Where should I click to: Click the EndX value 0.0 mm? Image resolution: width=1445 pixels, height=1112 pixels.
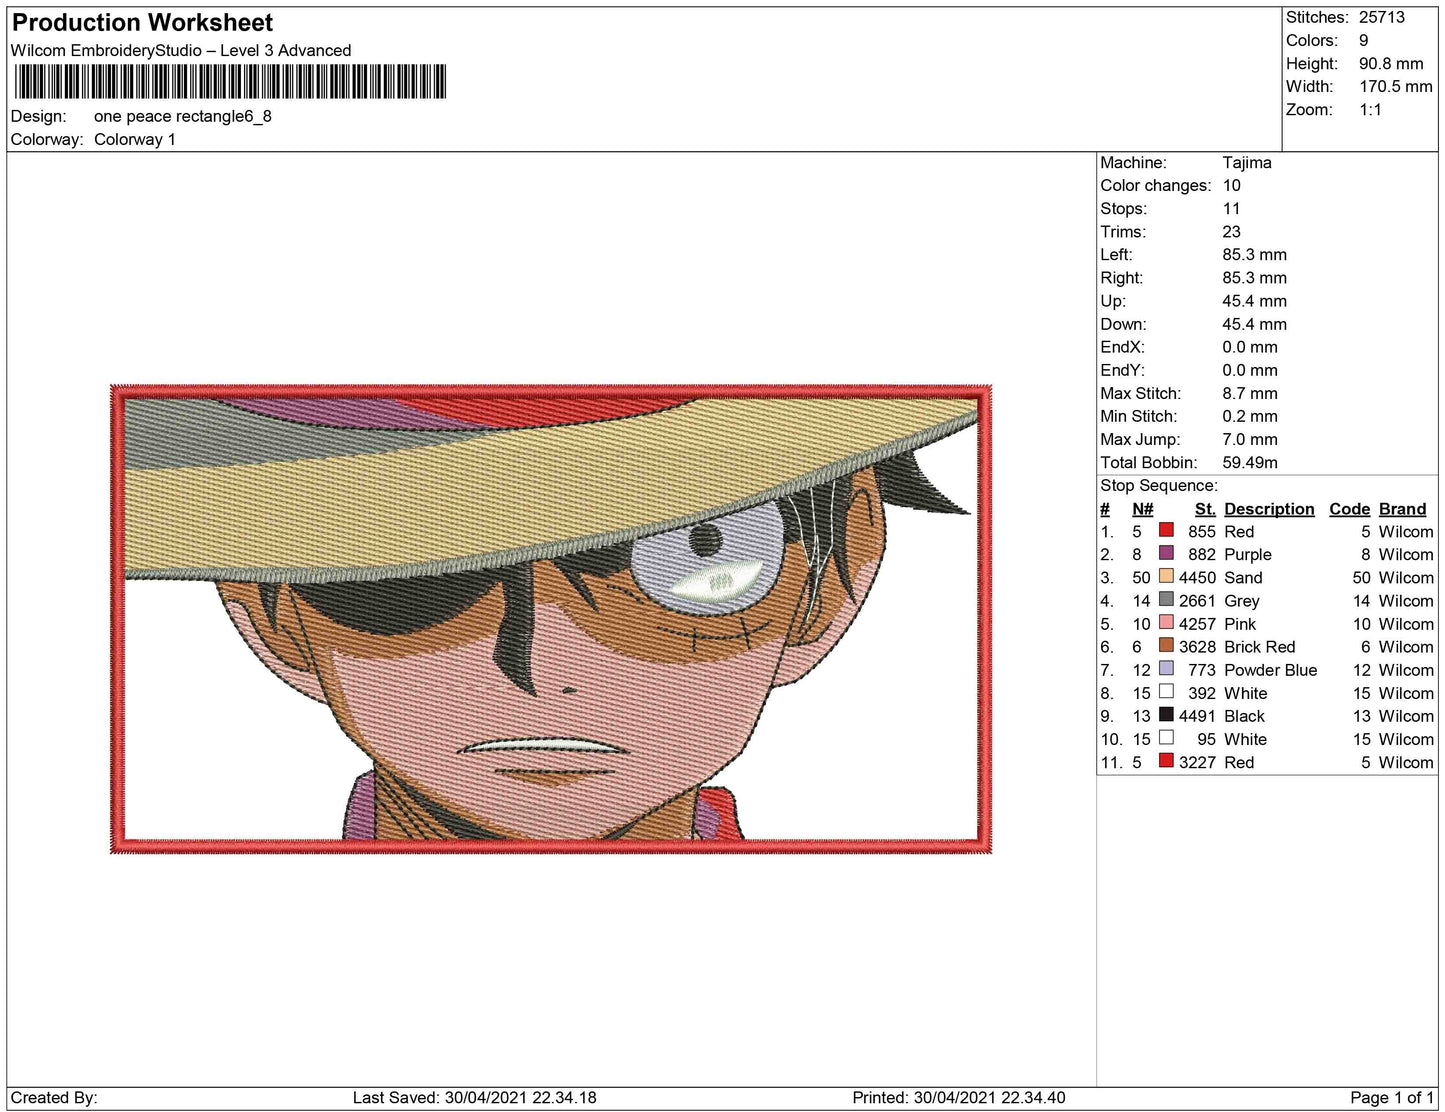tap(1250, 346)
